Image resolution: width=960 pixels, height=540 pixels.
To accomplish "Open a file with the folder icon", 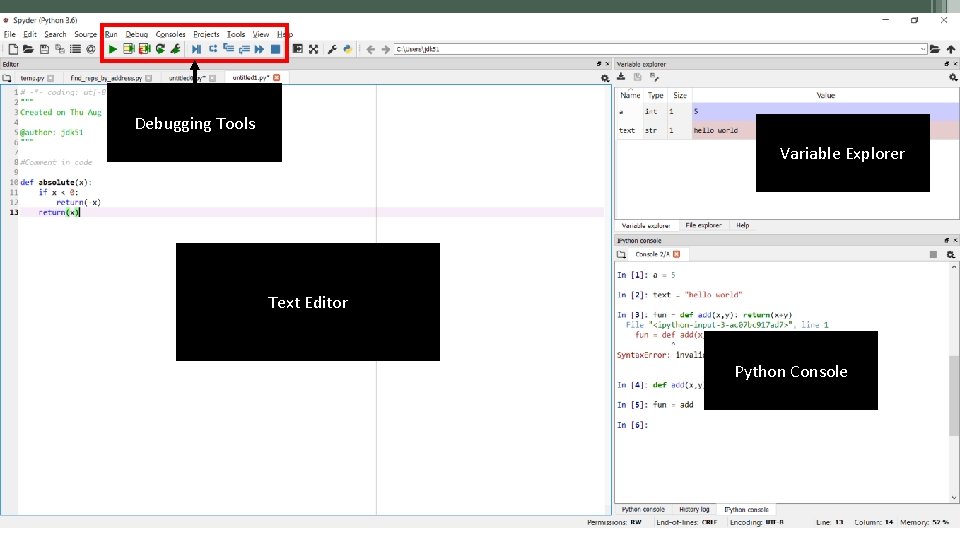I will [x=28, y=49].
